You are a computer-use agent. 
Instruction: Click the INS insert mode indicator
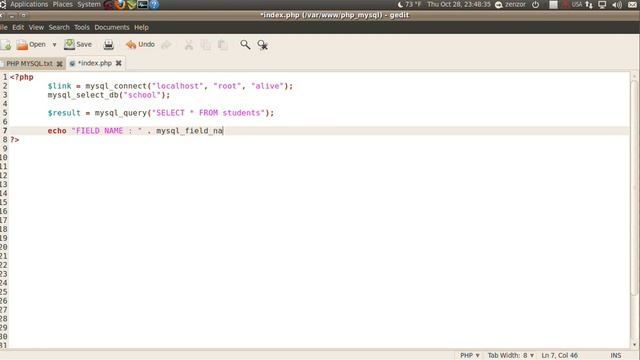pyautogui.click(x=616, y=356)
